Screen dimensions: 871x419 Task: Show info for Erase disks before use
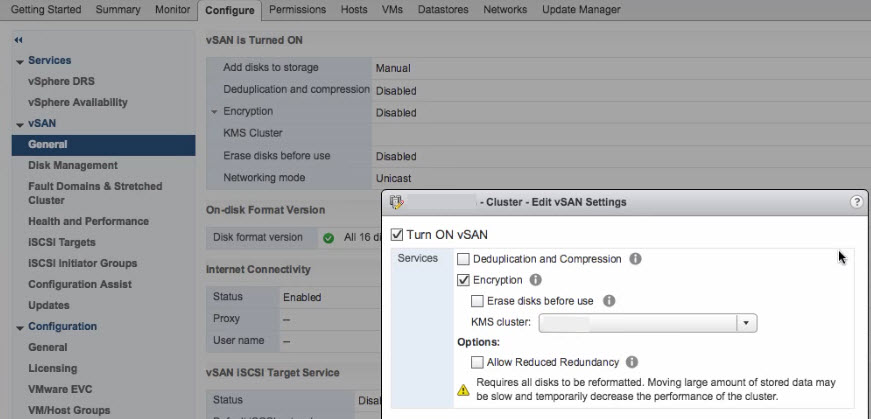pos(609,301)
